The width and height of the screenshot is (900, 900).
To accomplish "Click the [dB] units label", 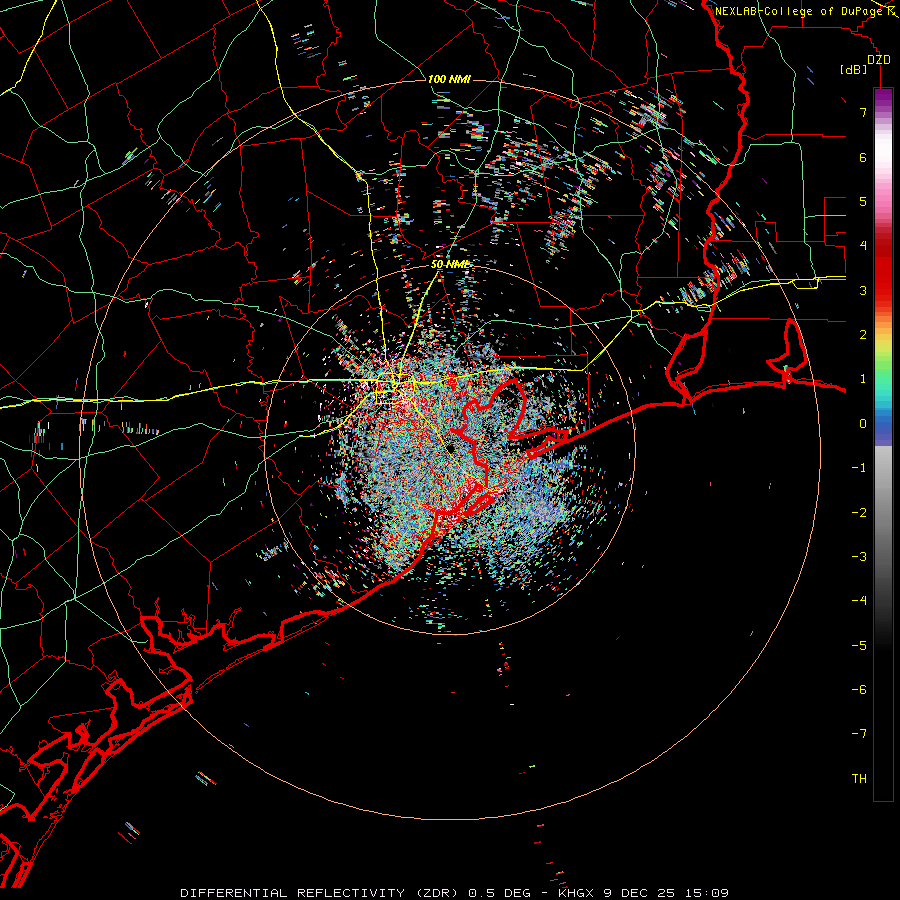I will pyautogui.click(x=854, y=69).
